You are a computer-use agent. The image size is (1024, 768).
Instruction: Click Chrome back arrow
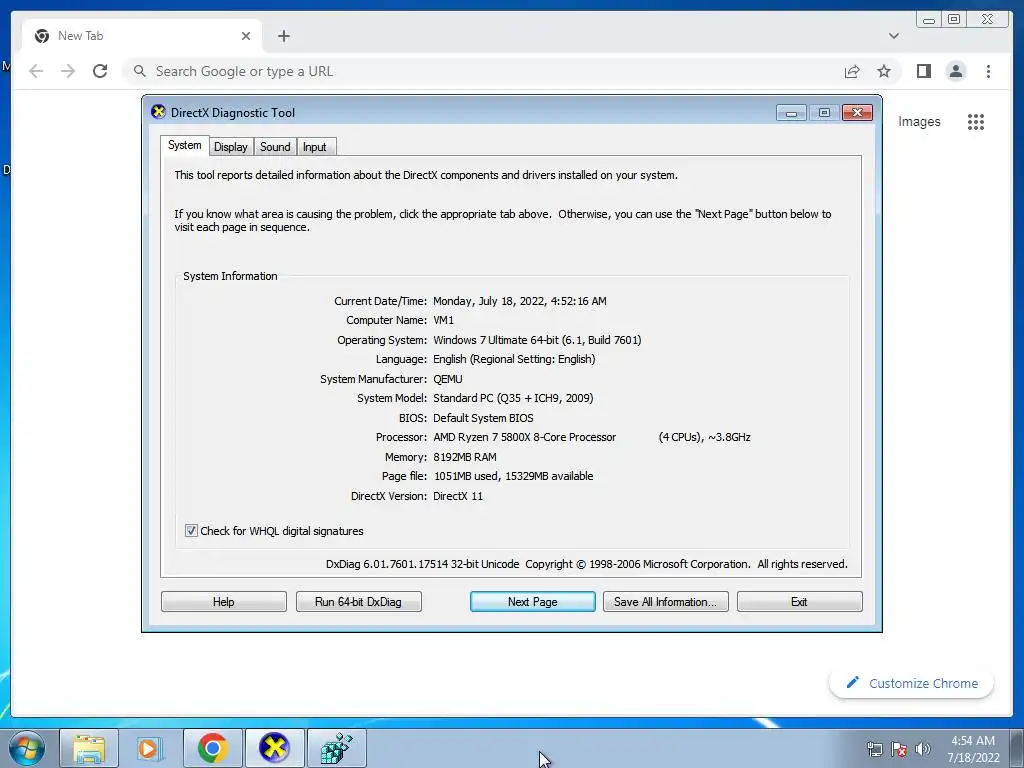pos(36,71)
